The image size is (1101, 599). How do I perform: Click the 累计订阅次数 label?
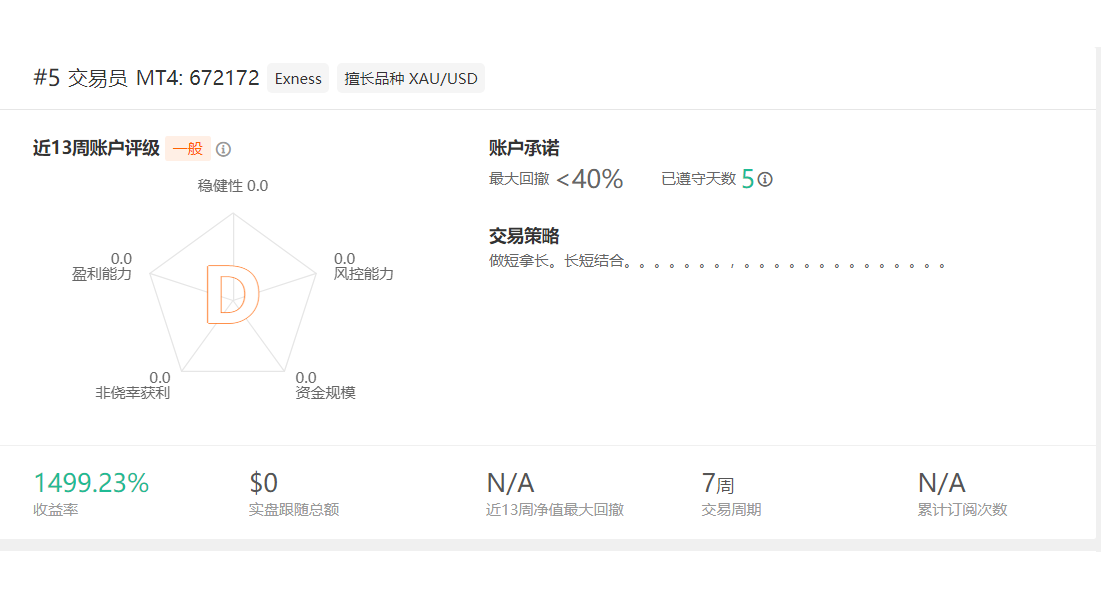[962, 510]
